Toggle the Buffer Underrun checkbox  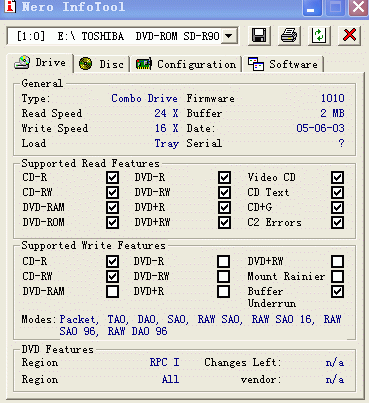pyautogui.click(x=337, y=292)
